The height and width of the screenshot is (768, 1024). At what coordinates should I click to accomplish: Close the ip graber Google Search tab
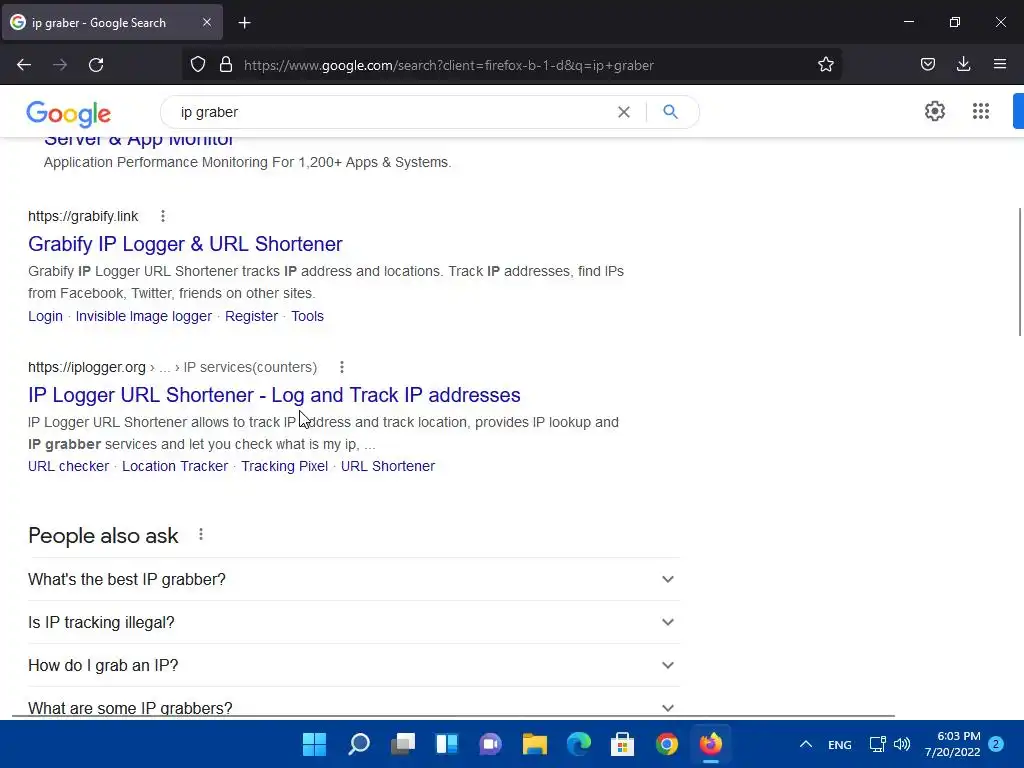coord(206,22)
